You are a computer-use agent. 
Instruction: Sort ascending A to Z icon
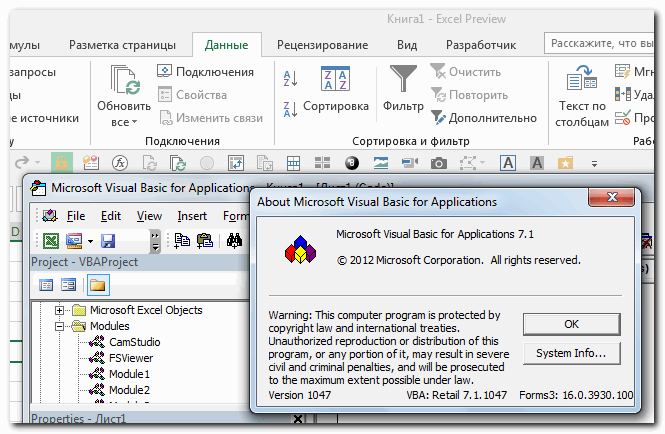tap(290, 78)
